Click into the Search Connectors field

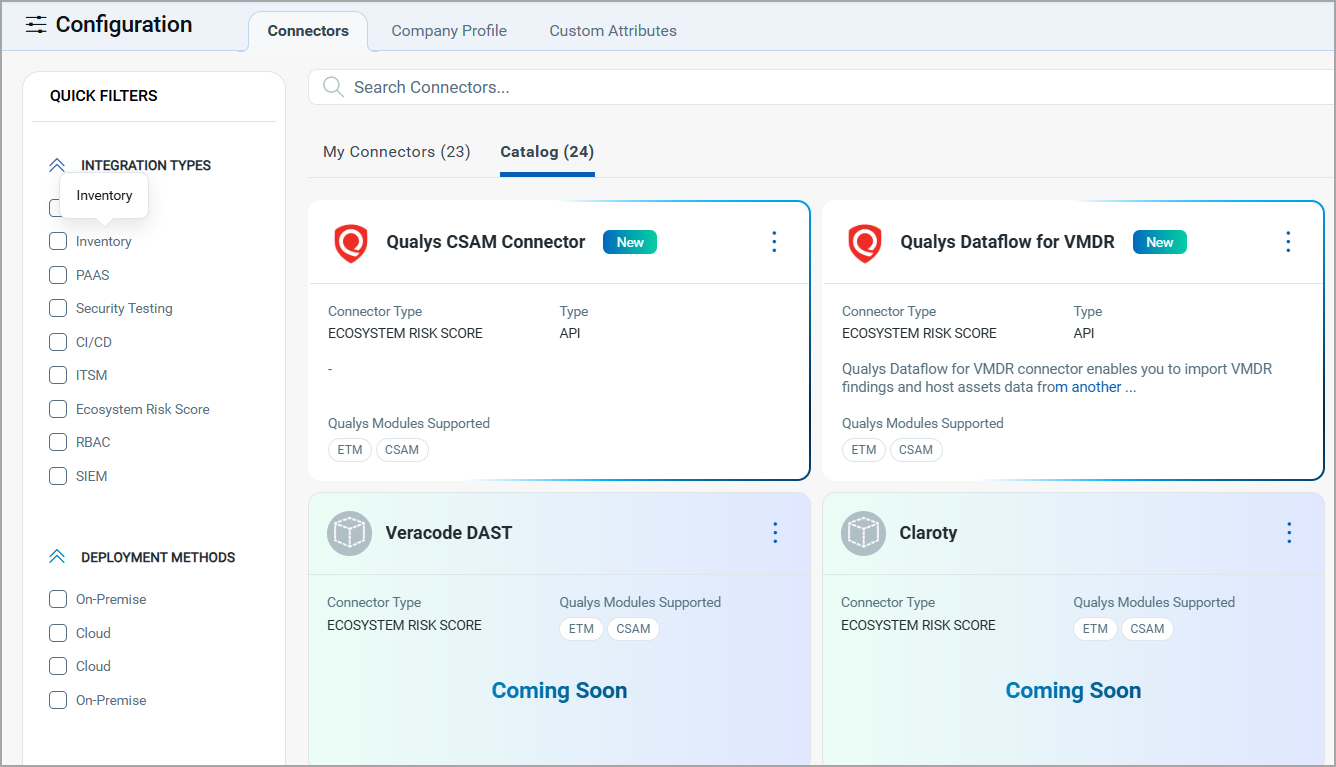(800, 87)
